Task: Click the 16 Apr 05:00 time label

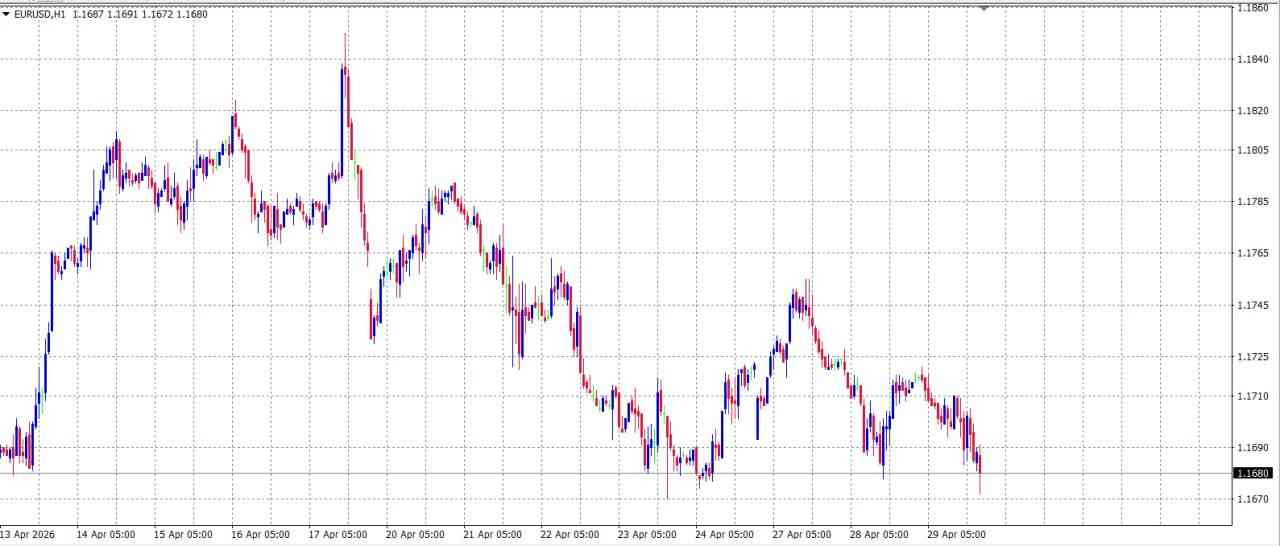Action: coord(260,535)
